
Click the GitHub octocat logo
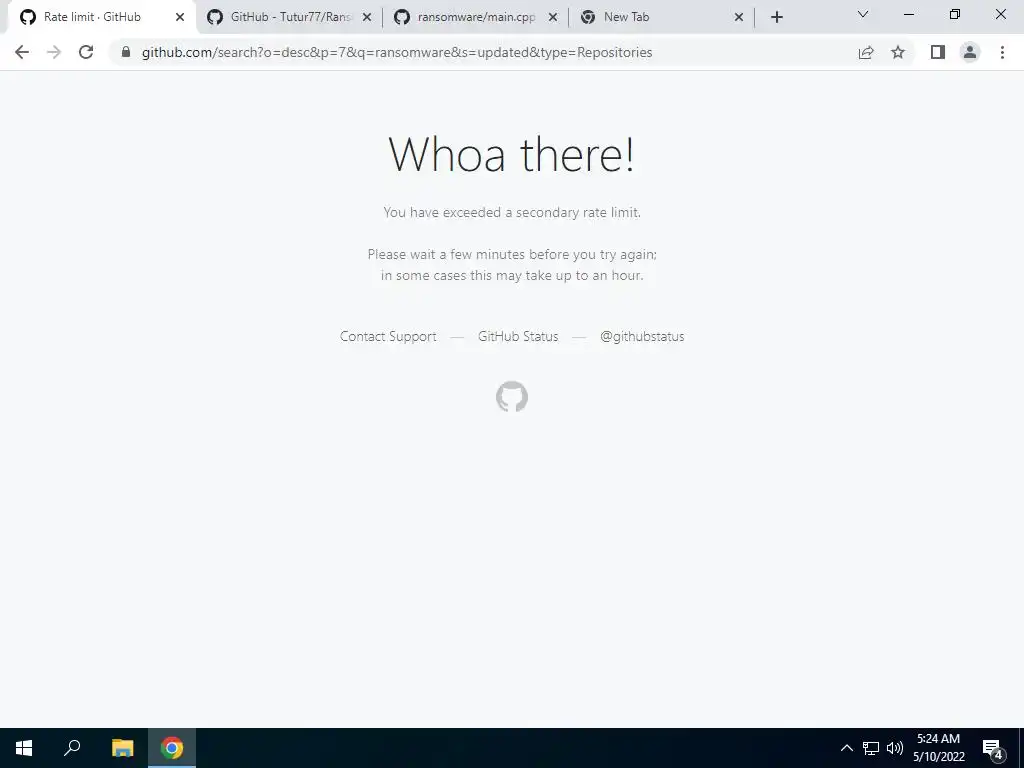click(x=512, y=396)
